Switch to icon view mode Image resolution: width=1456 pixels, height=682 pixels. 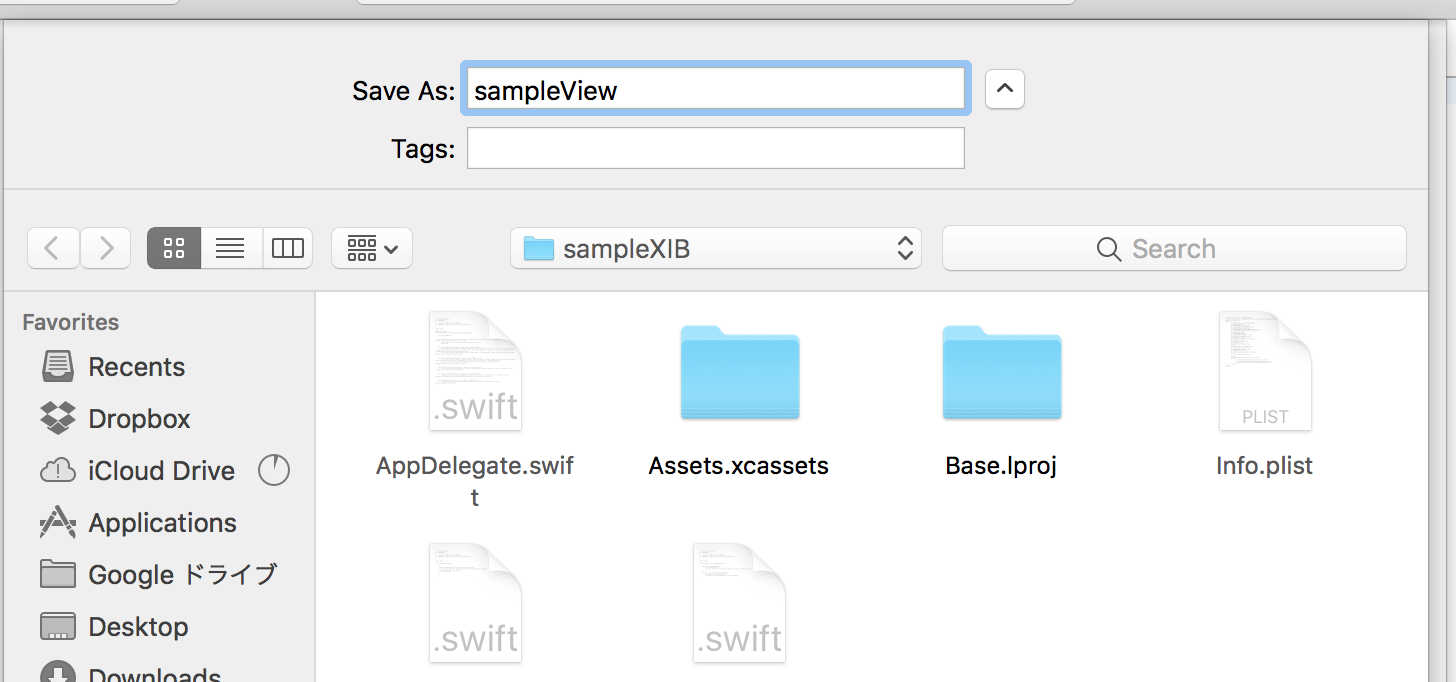pyautogui.click(x=173, y=248)
